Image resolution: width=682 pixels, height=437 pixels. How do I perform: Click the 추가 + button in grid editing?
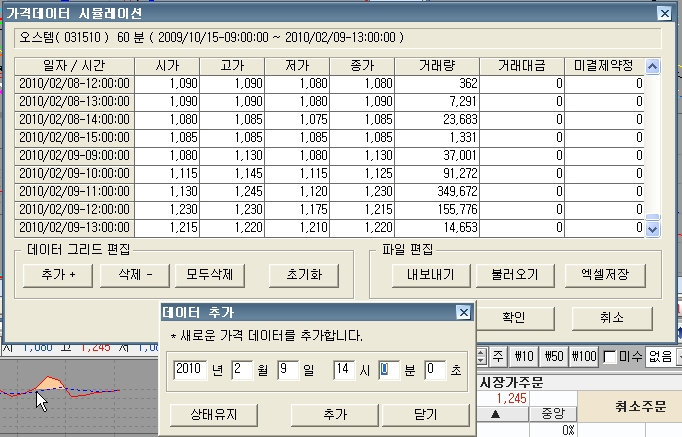(58, 275)
